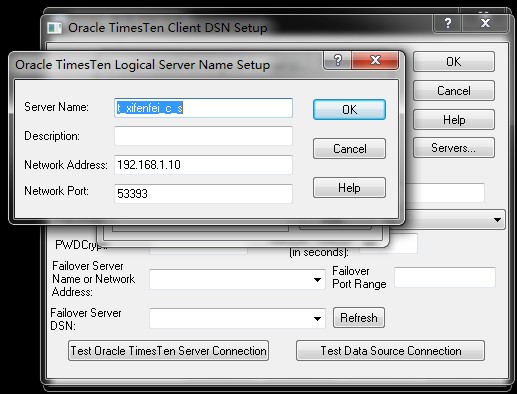Click the question mark help icon in Logical Server Name Setup title bar
This screenshot has width=517, height=394.
337,60
